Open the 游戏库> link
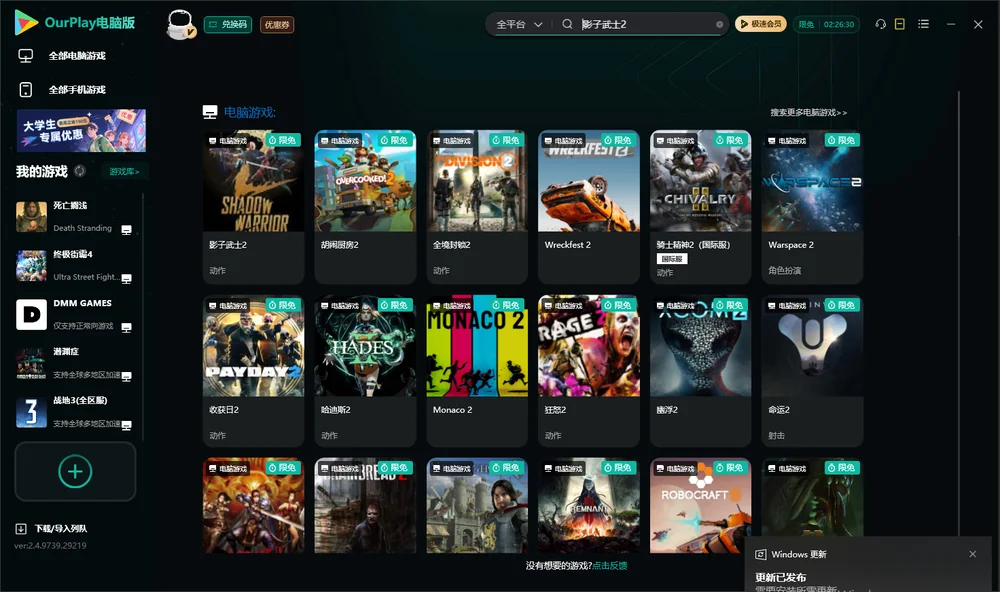The image size is (1000, 592). 124,172
